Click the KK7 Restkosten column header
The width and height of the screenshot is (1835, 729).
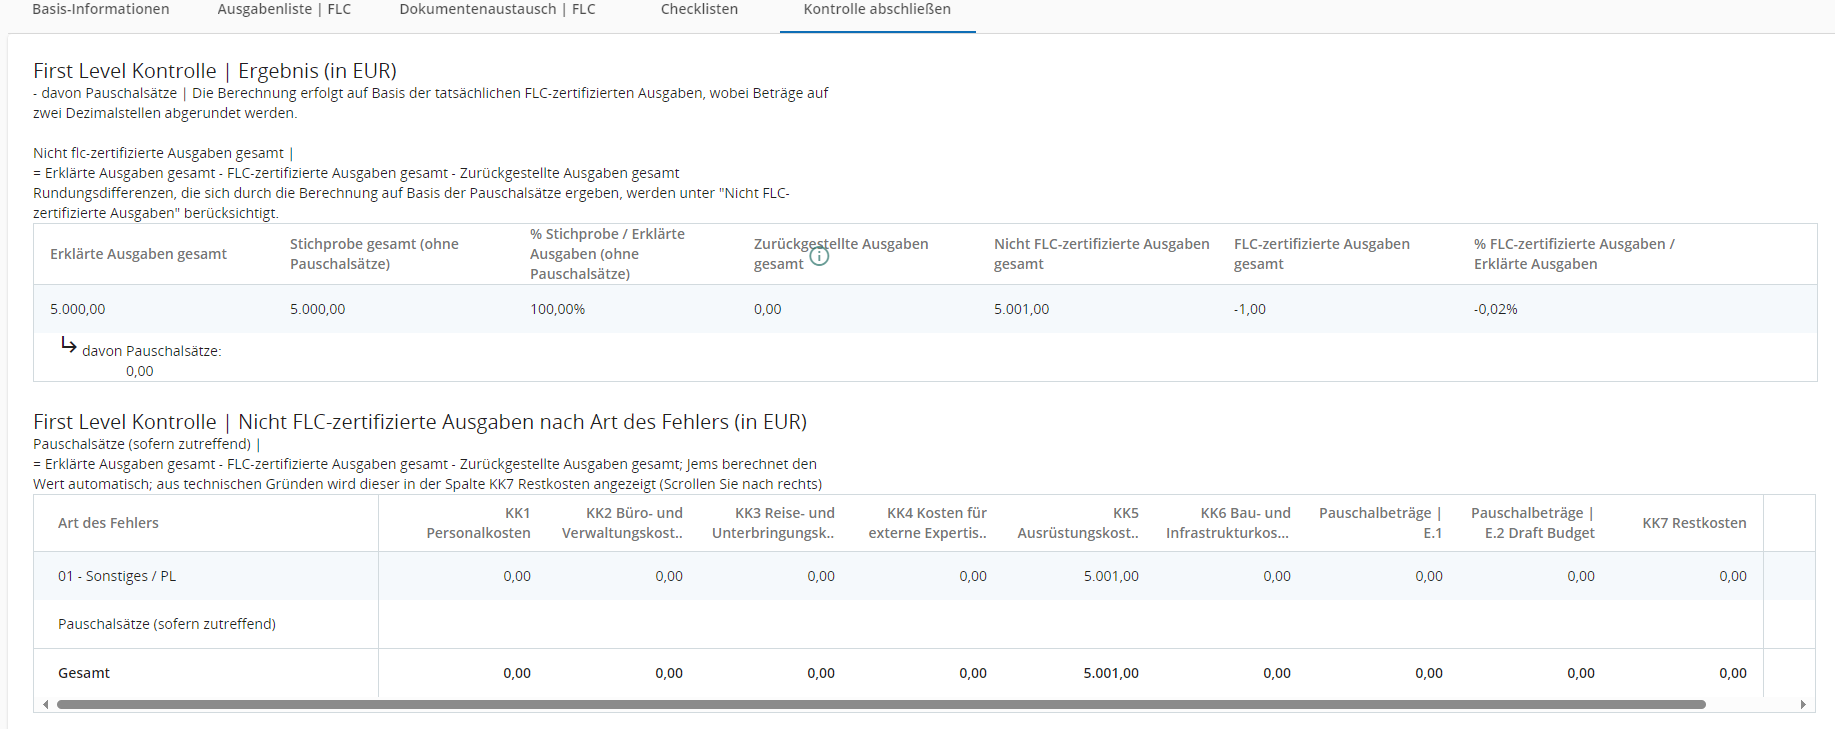coord(1694,523)
